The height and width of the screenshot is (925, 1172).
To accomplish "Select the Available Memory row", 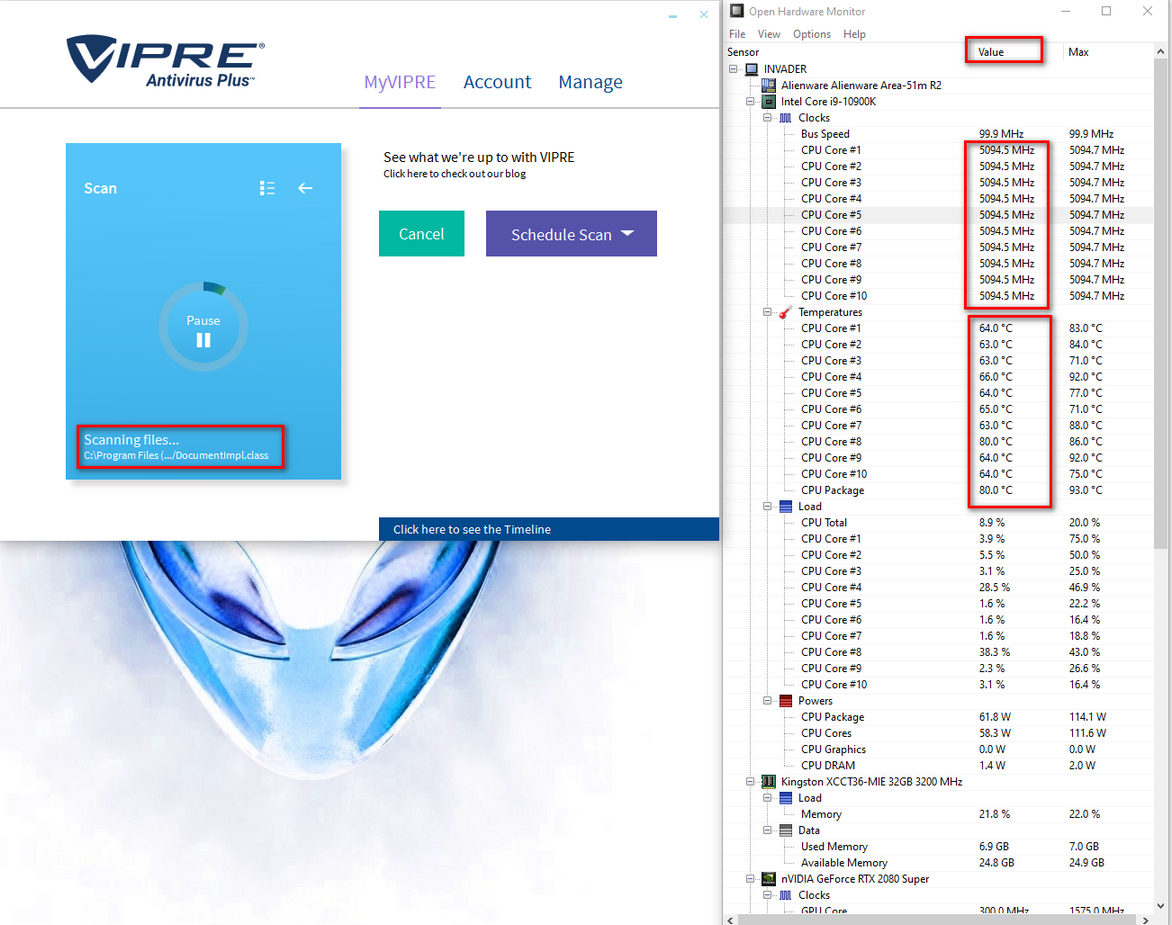I will [x=938, y=862].
